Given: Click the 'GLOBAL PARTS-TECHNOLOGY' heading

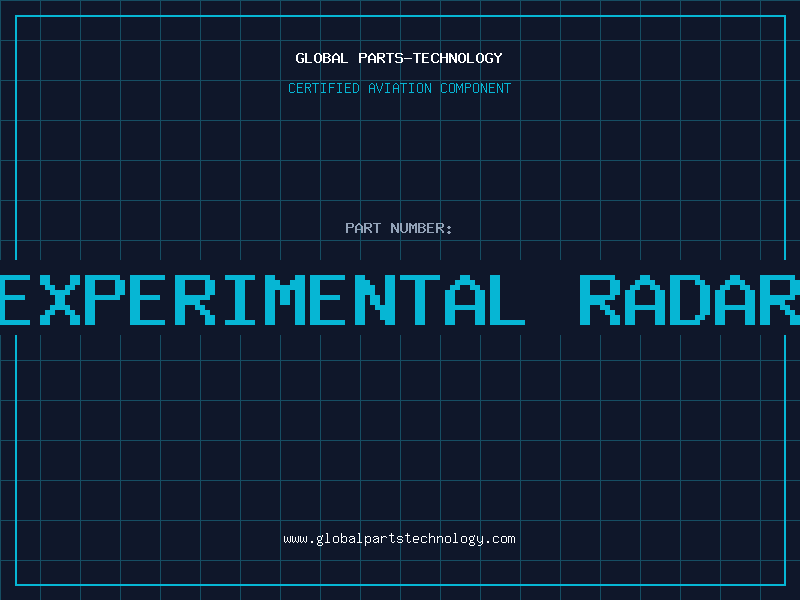Looking at the screenshot, I should click(399, 59).
